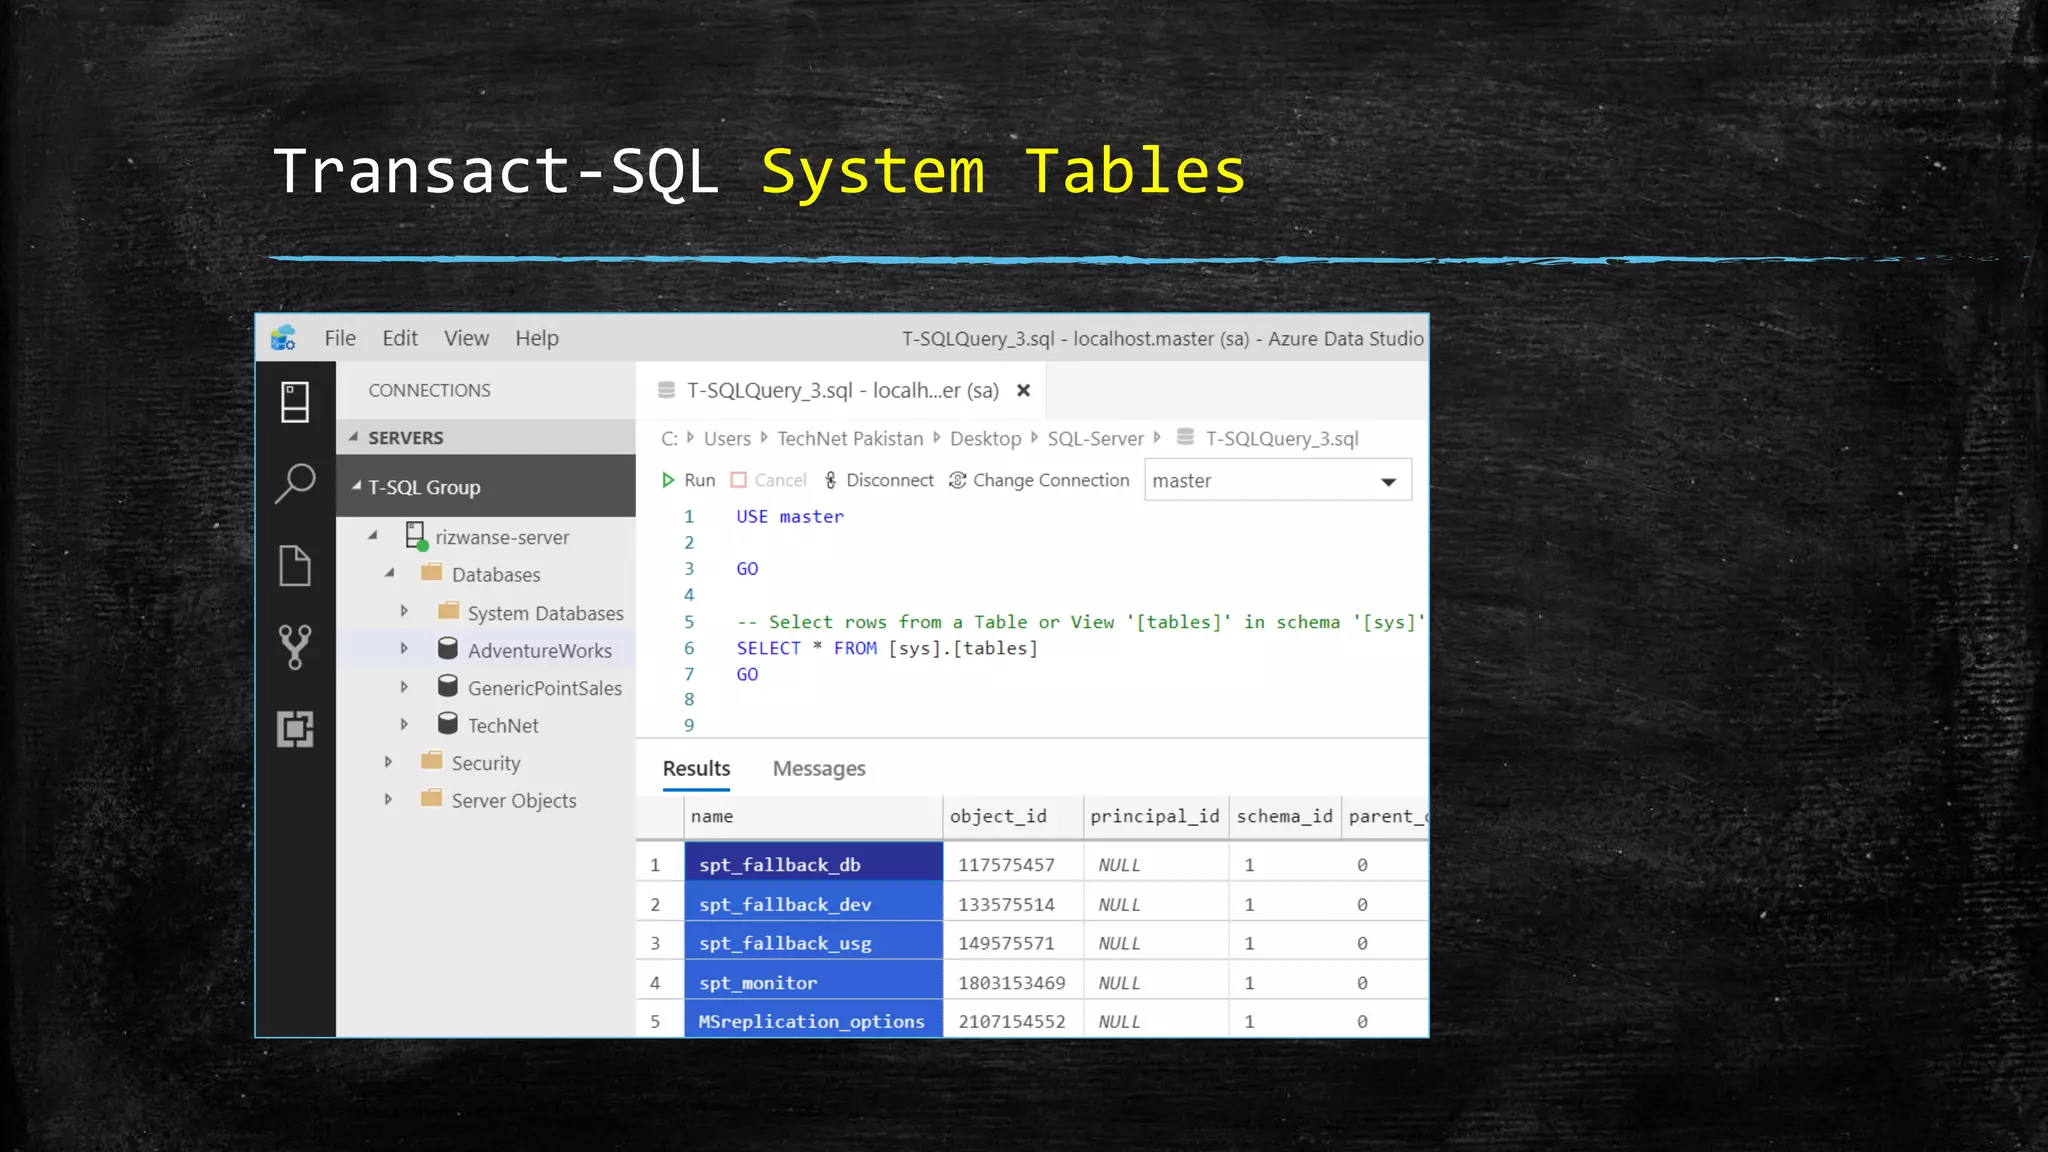Open the File menu
This screenshot has height=1152, width=2048.
340,339
